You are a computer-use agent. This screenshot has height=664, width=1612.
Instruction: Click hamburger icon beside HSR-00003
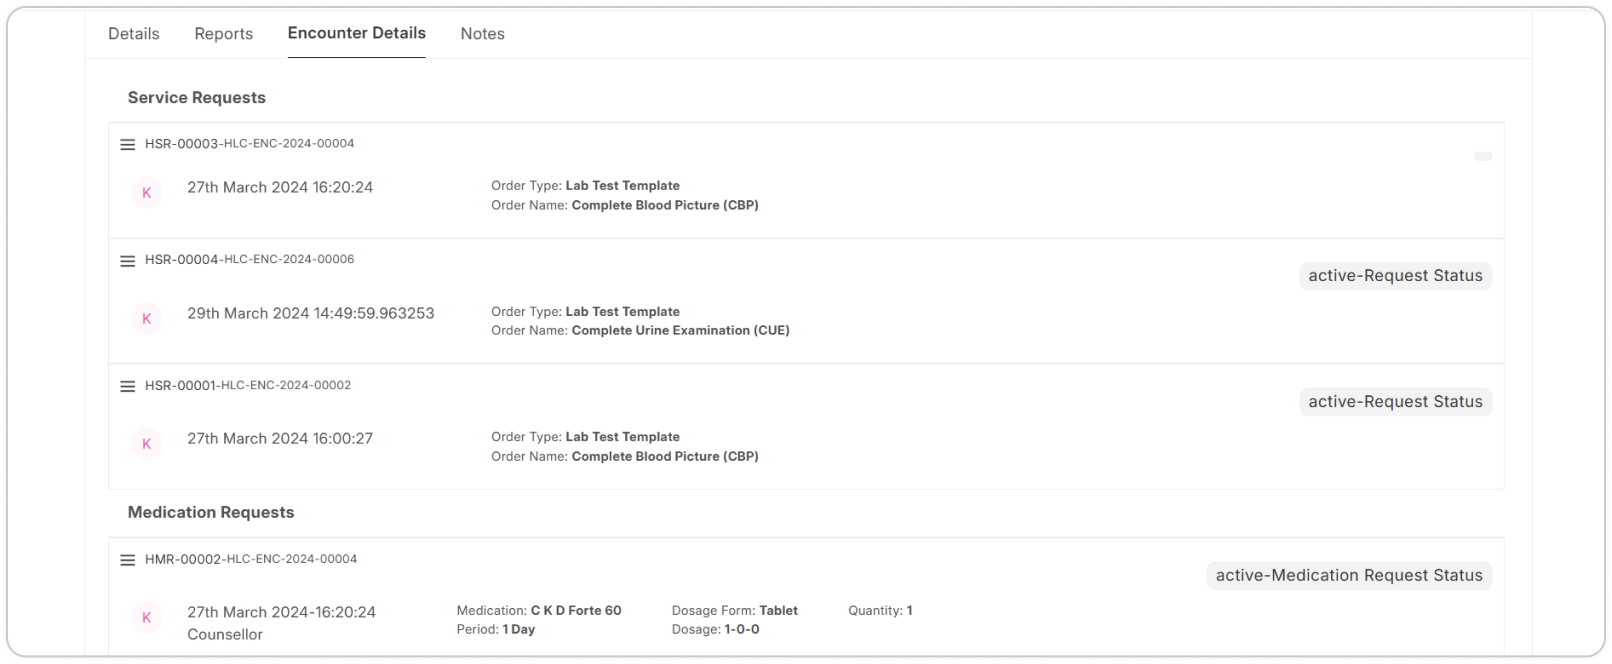128,145
